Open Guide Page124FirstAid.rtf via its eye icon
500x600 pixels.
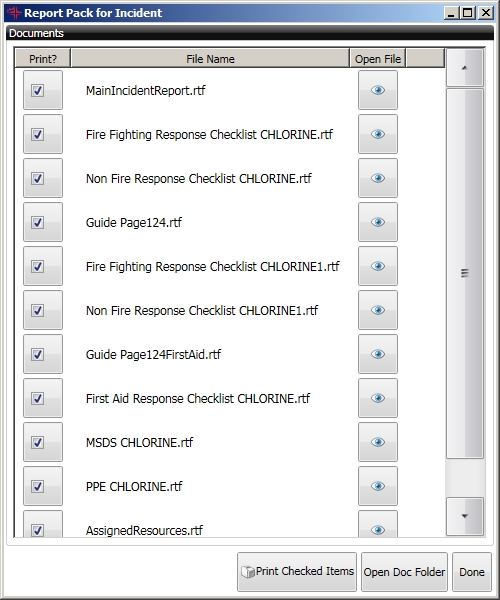point(378,354)
